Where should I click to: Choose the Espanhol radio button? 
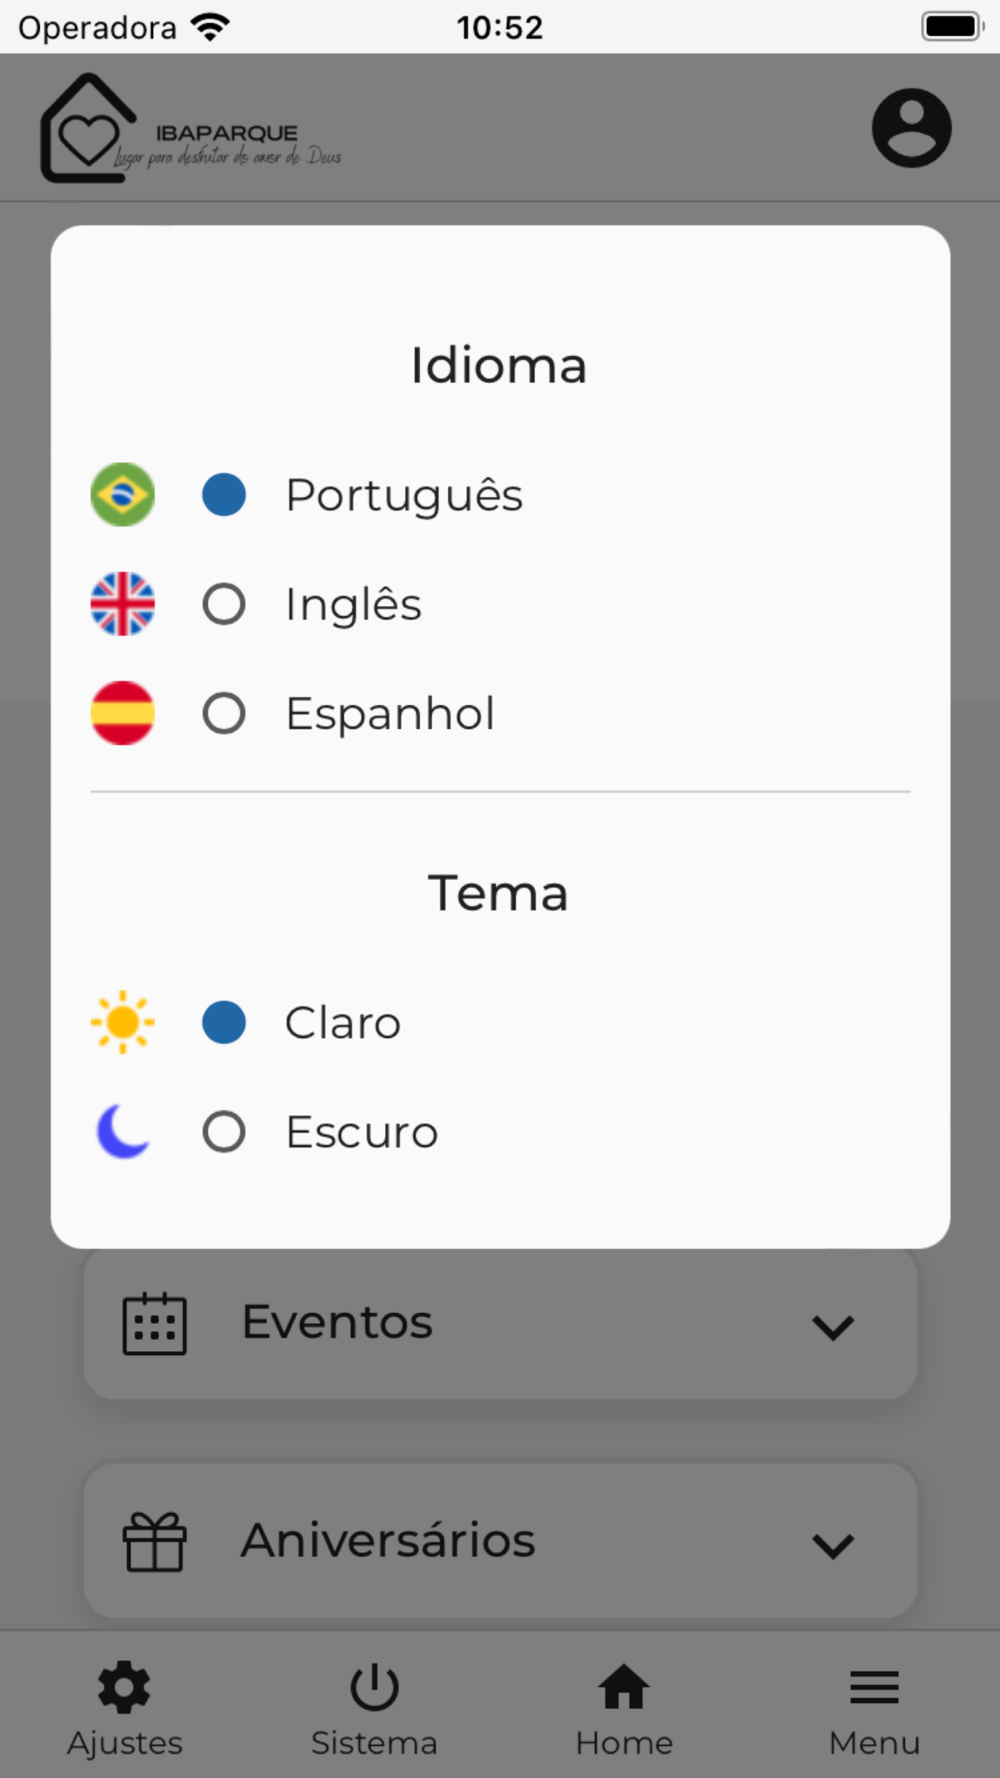224,713
